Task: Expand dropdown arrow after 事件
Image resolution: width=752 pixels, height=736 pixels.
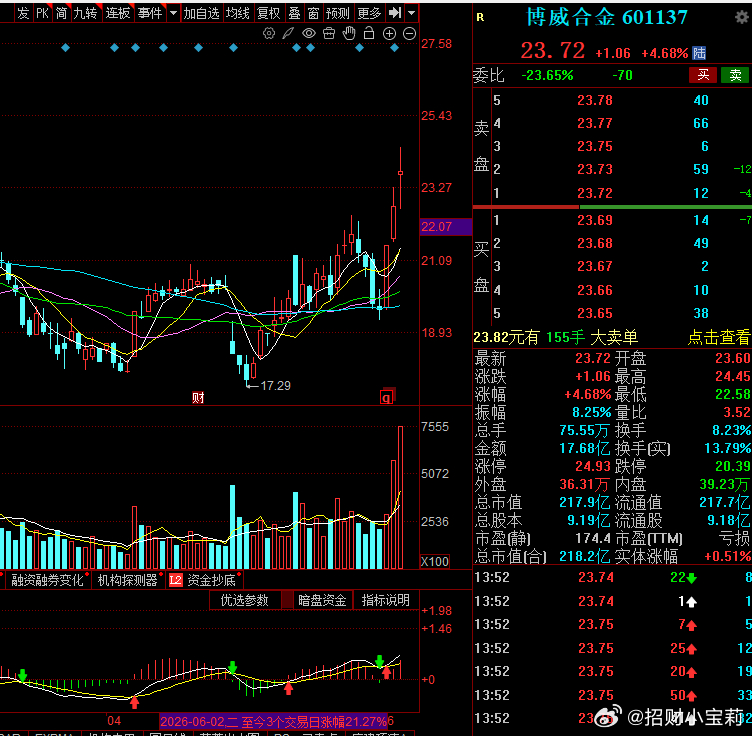Action: click(x=173, y=13)
